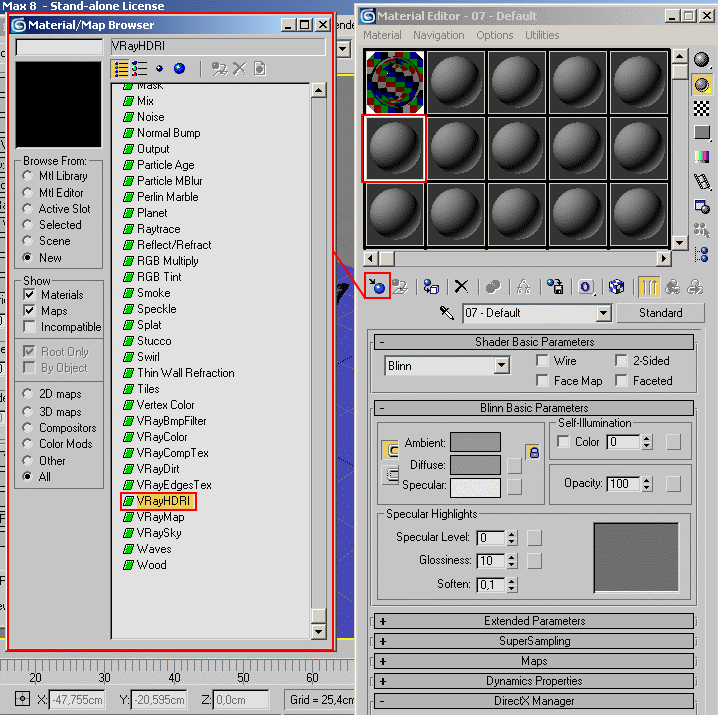
Task: Click the Make Preview film icon
Action: pos(702,181)
